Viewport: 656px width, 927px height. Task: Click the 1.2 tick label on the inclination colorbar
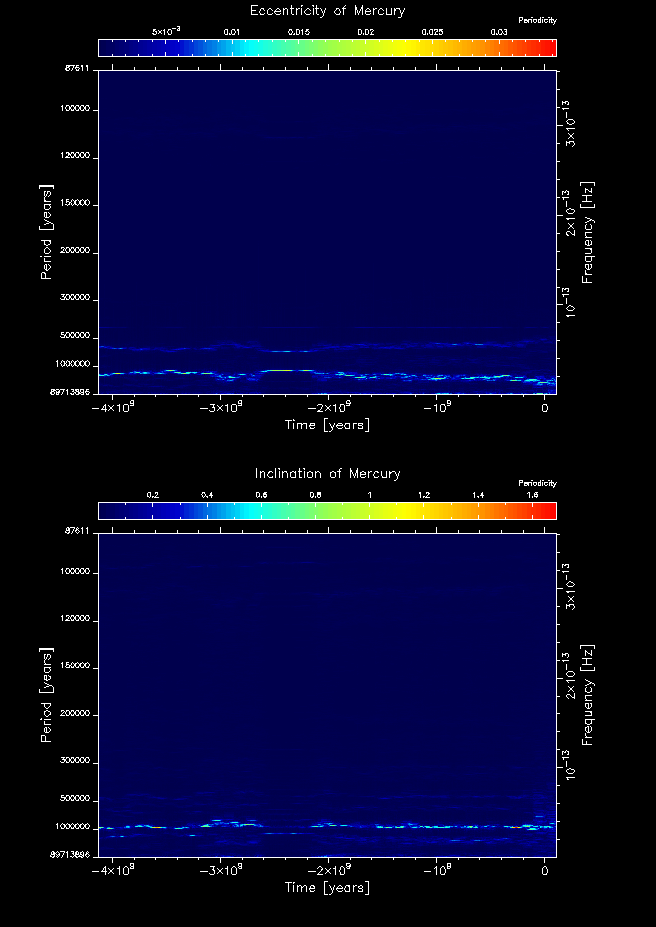(x=424, y=496)
